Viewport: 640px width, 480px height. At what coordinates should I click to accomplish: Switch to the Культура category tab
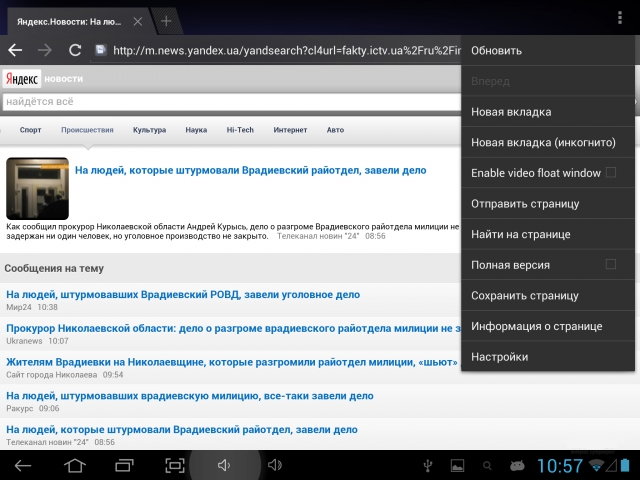149,130
